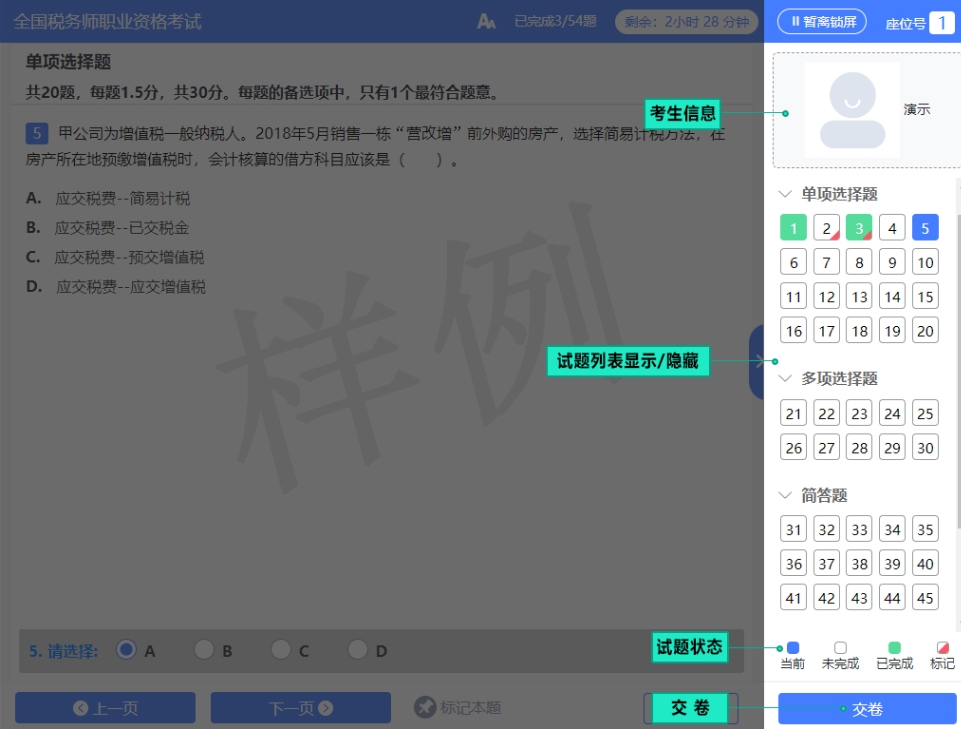Collapse the 多项选择题 section
This screenshot has width=961, height=729.
point(785,378)
